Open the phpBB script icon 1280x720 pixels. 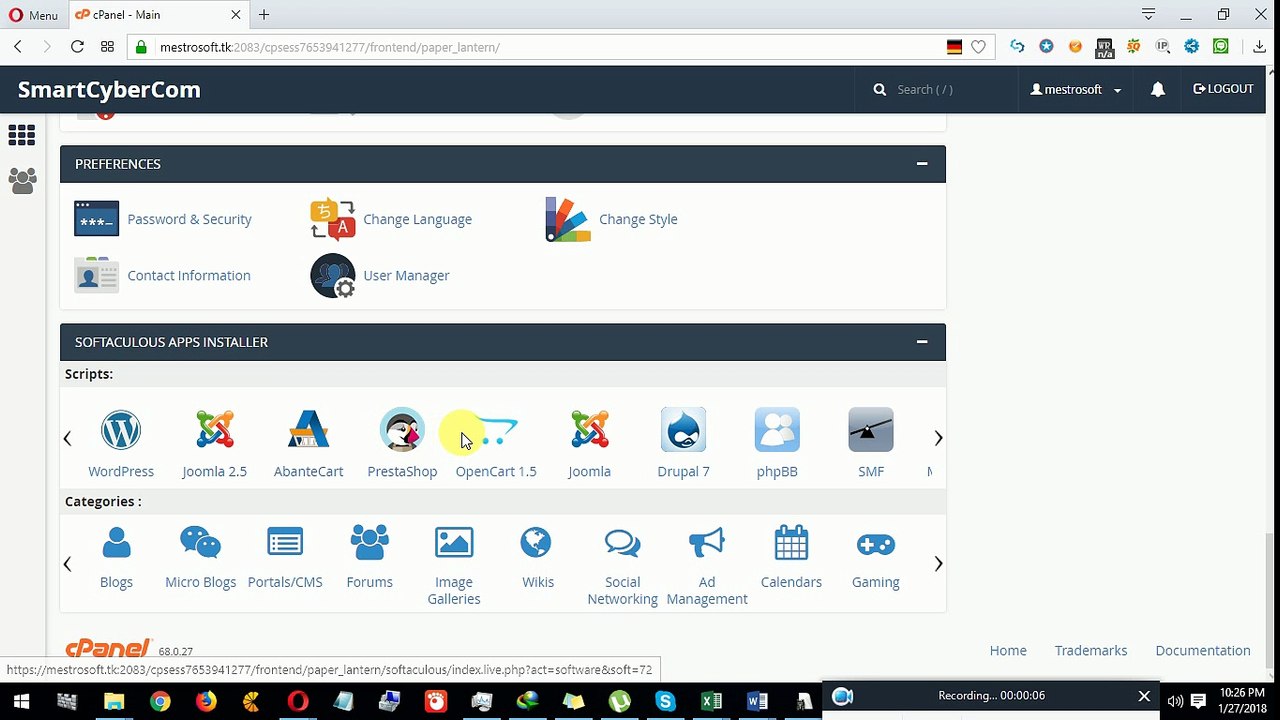tap(777, 430)
